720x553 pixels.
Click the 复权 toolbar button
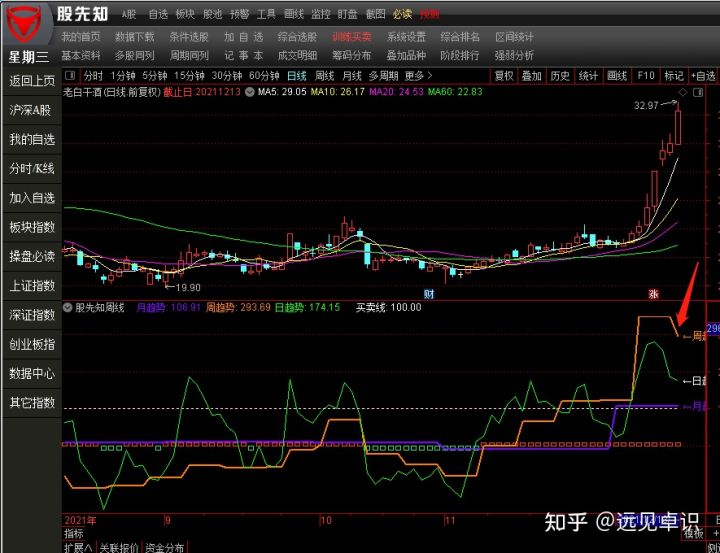coord(504,76)
